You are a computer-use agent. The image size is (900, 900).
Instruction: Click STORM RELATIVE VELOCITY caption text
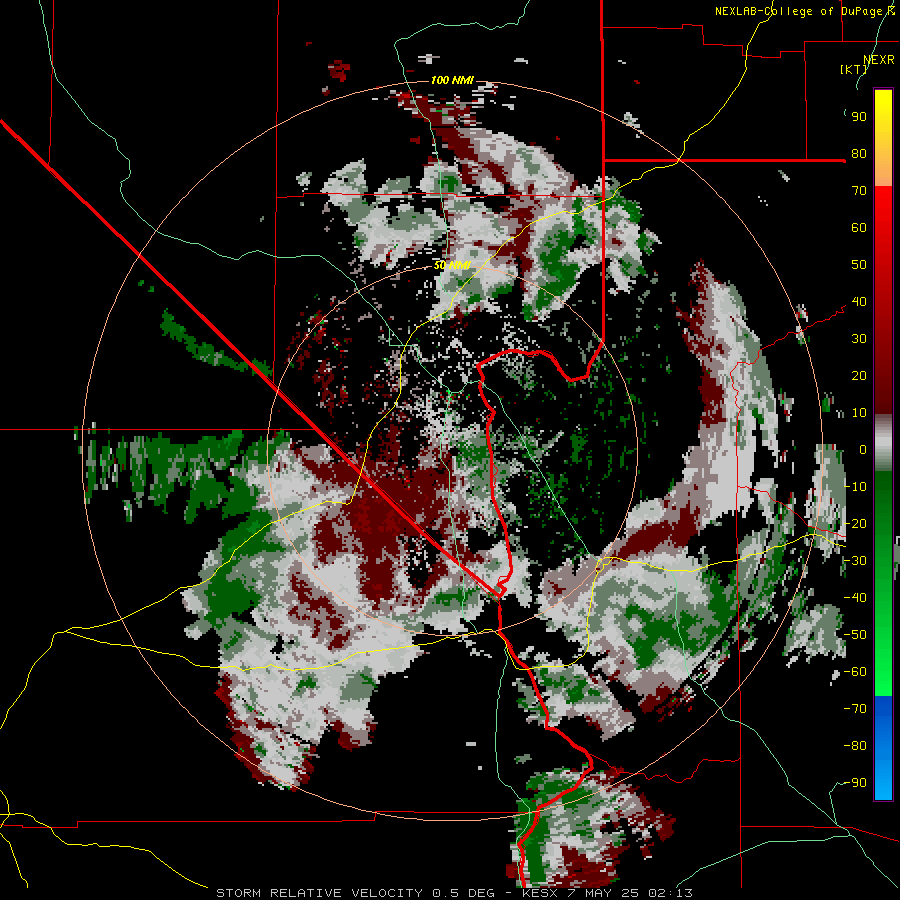[x=319, y=893]
